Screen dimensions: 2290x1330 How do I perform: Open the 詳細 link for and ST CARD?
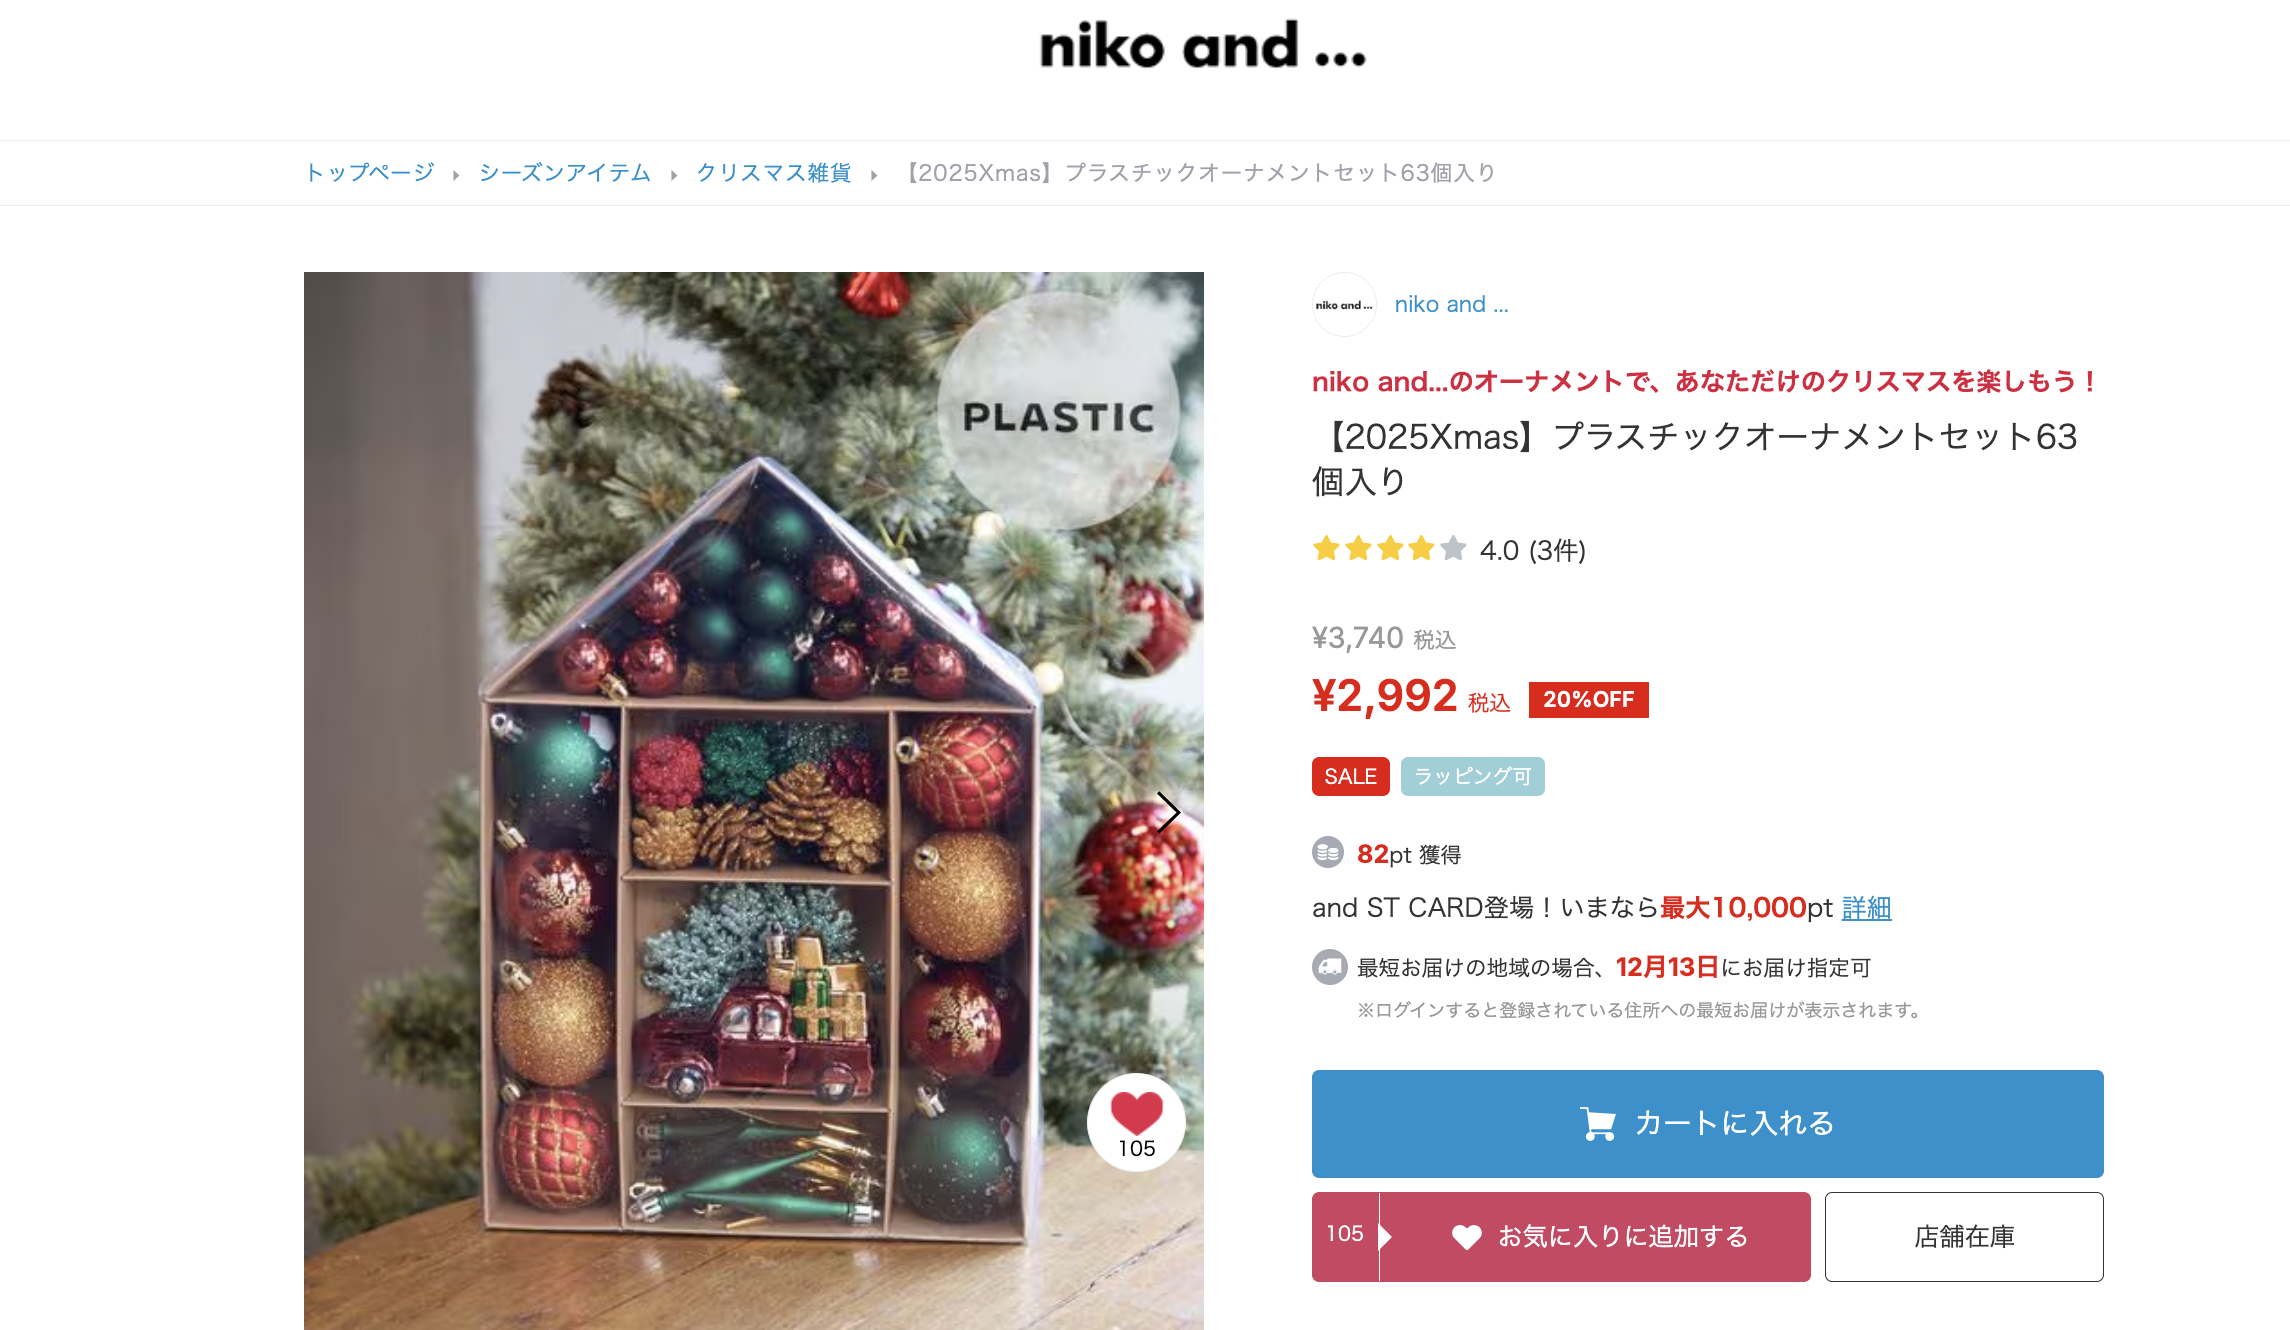[x=1866, y=908]
